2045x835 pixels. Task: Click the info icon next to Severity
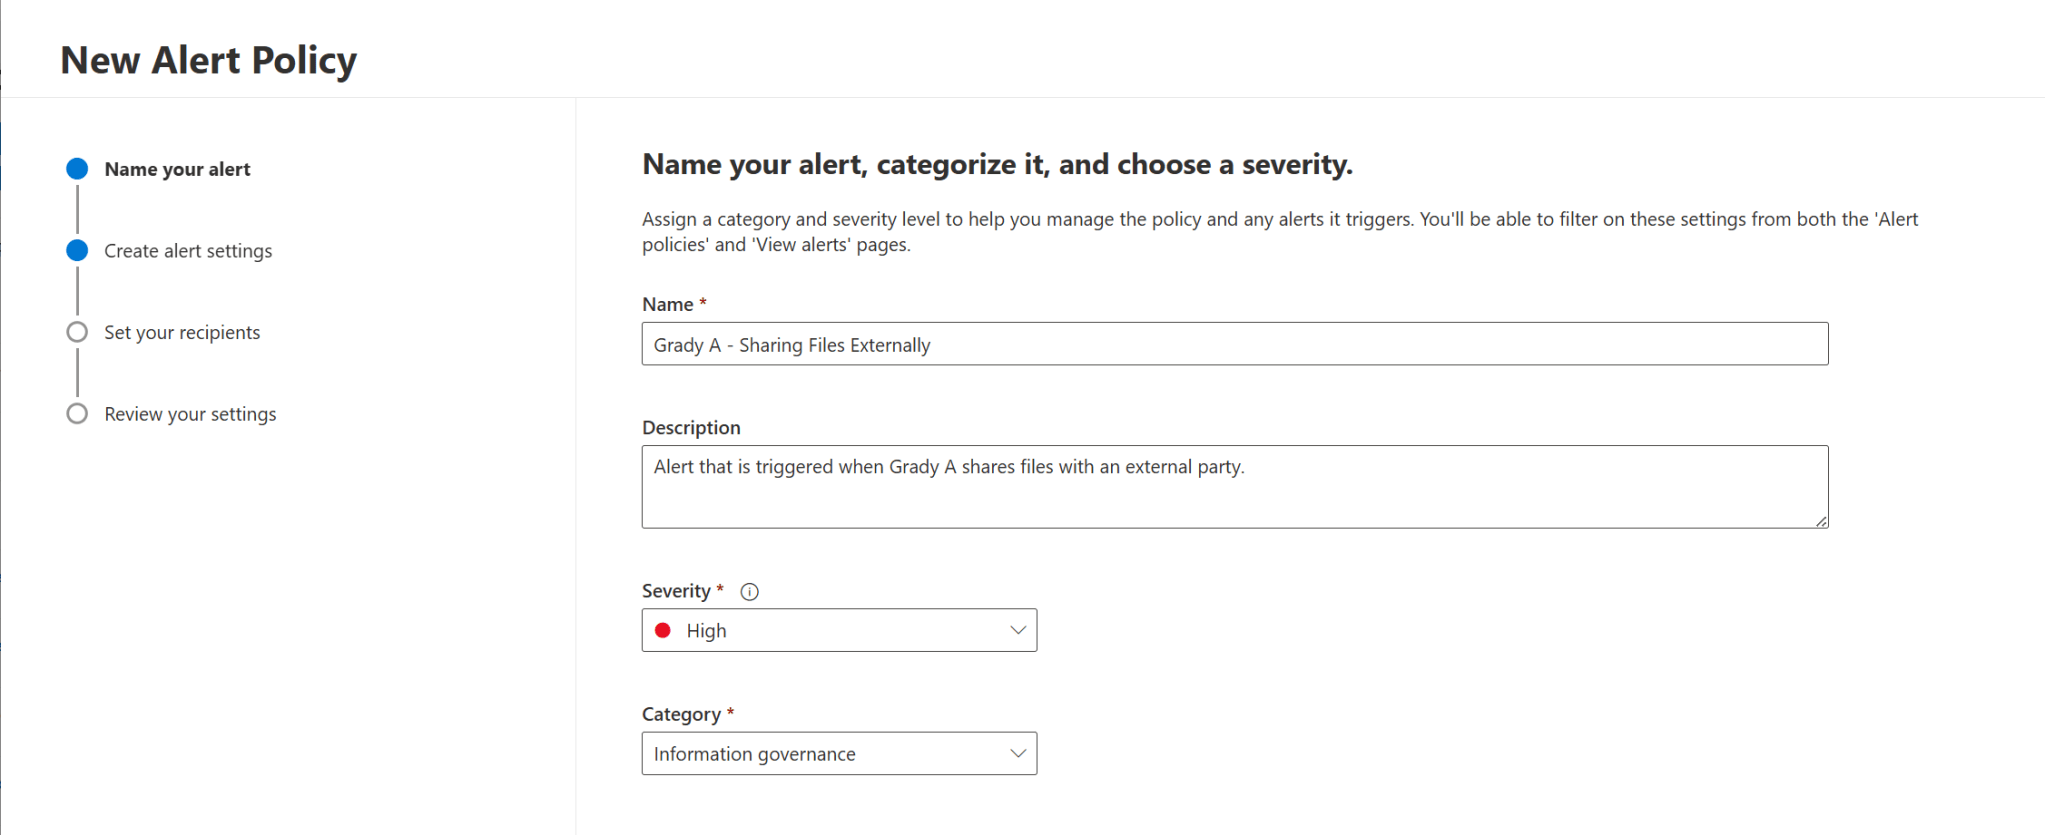tap(749, 591)
